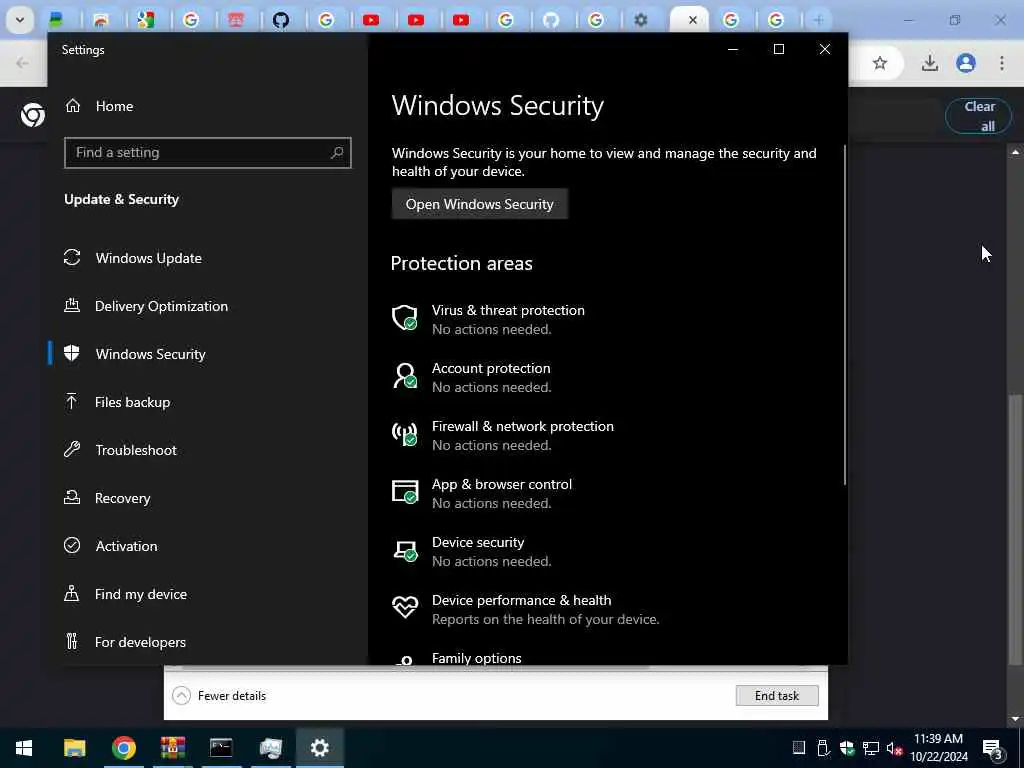Open Chrome three-dot menu
The image size is (1024, 768).
(1002, 63)
